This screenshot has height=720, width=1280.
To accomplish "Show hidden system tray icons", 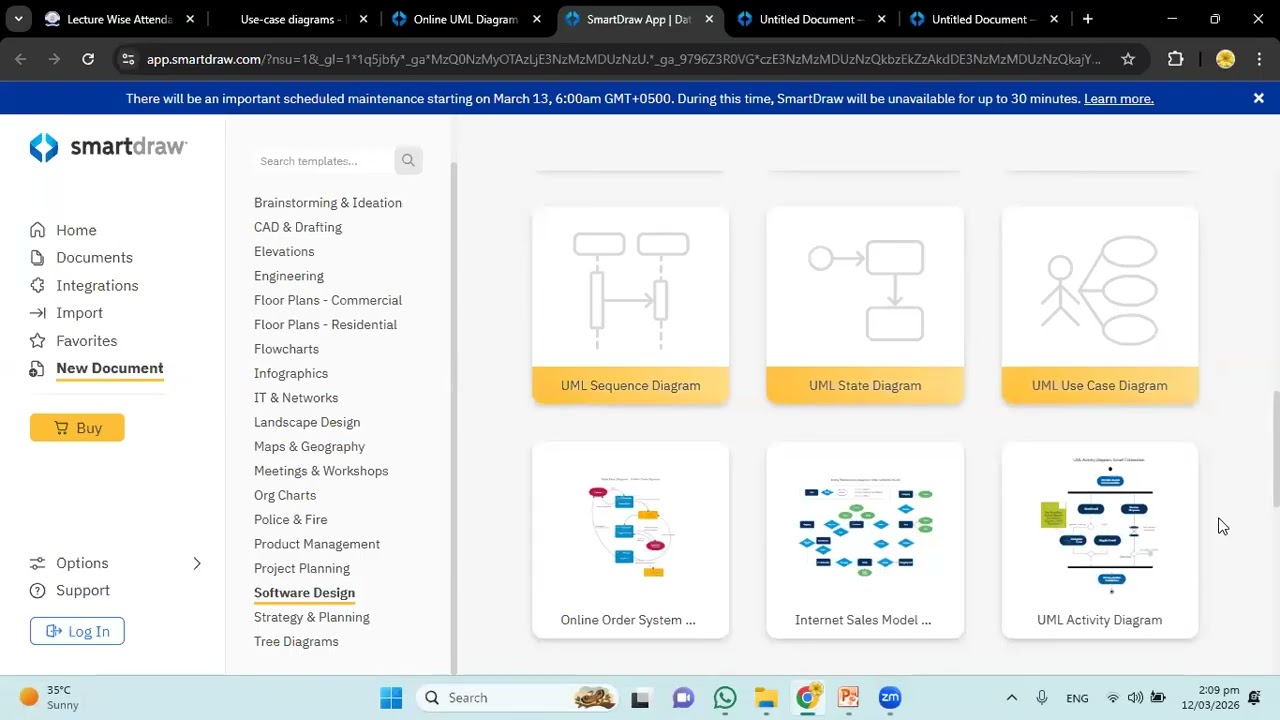I will tap(1011, 697).
